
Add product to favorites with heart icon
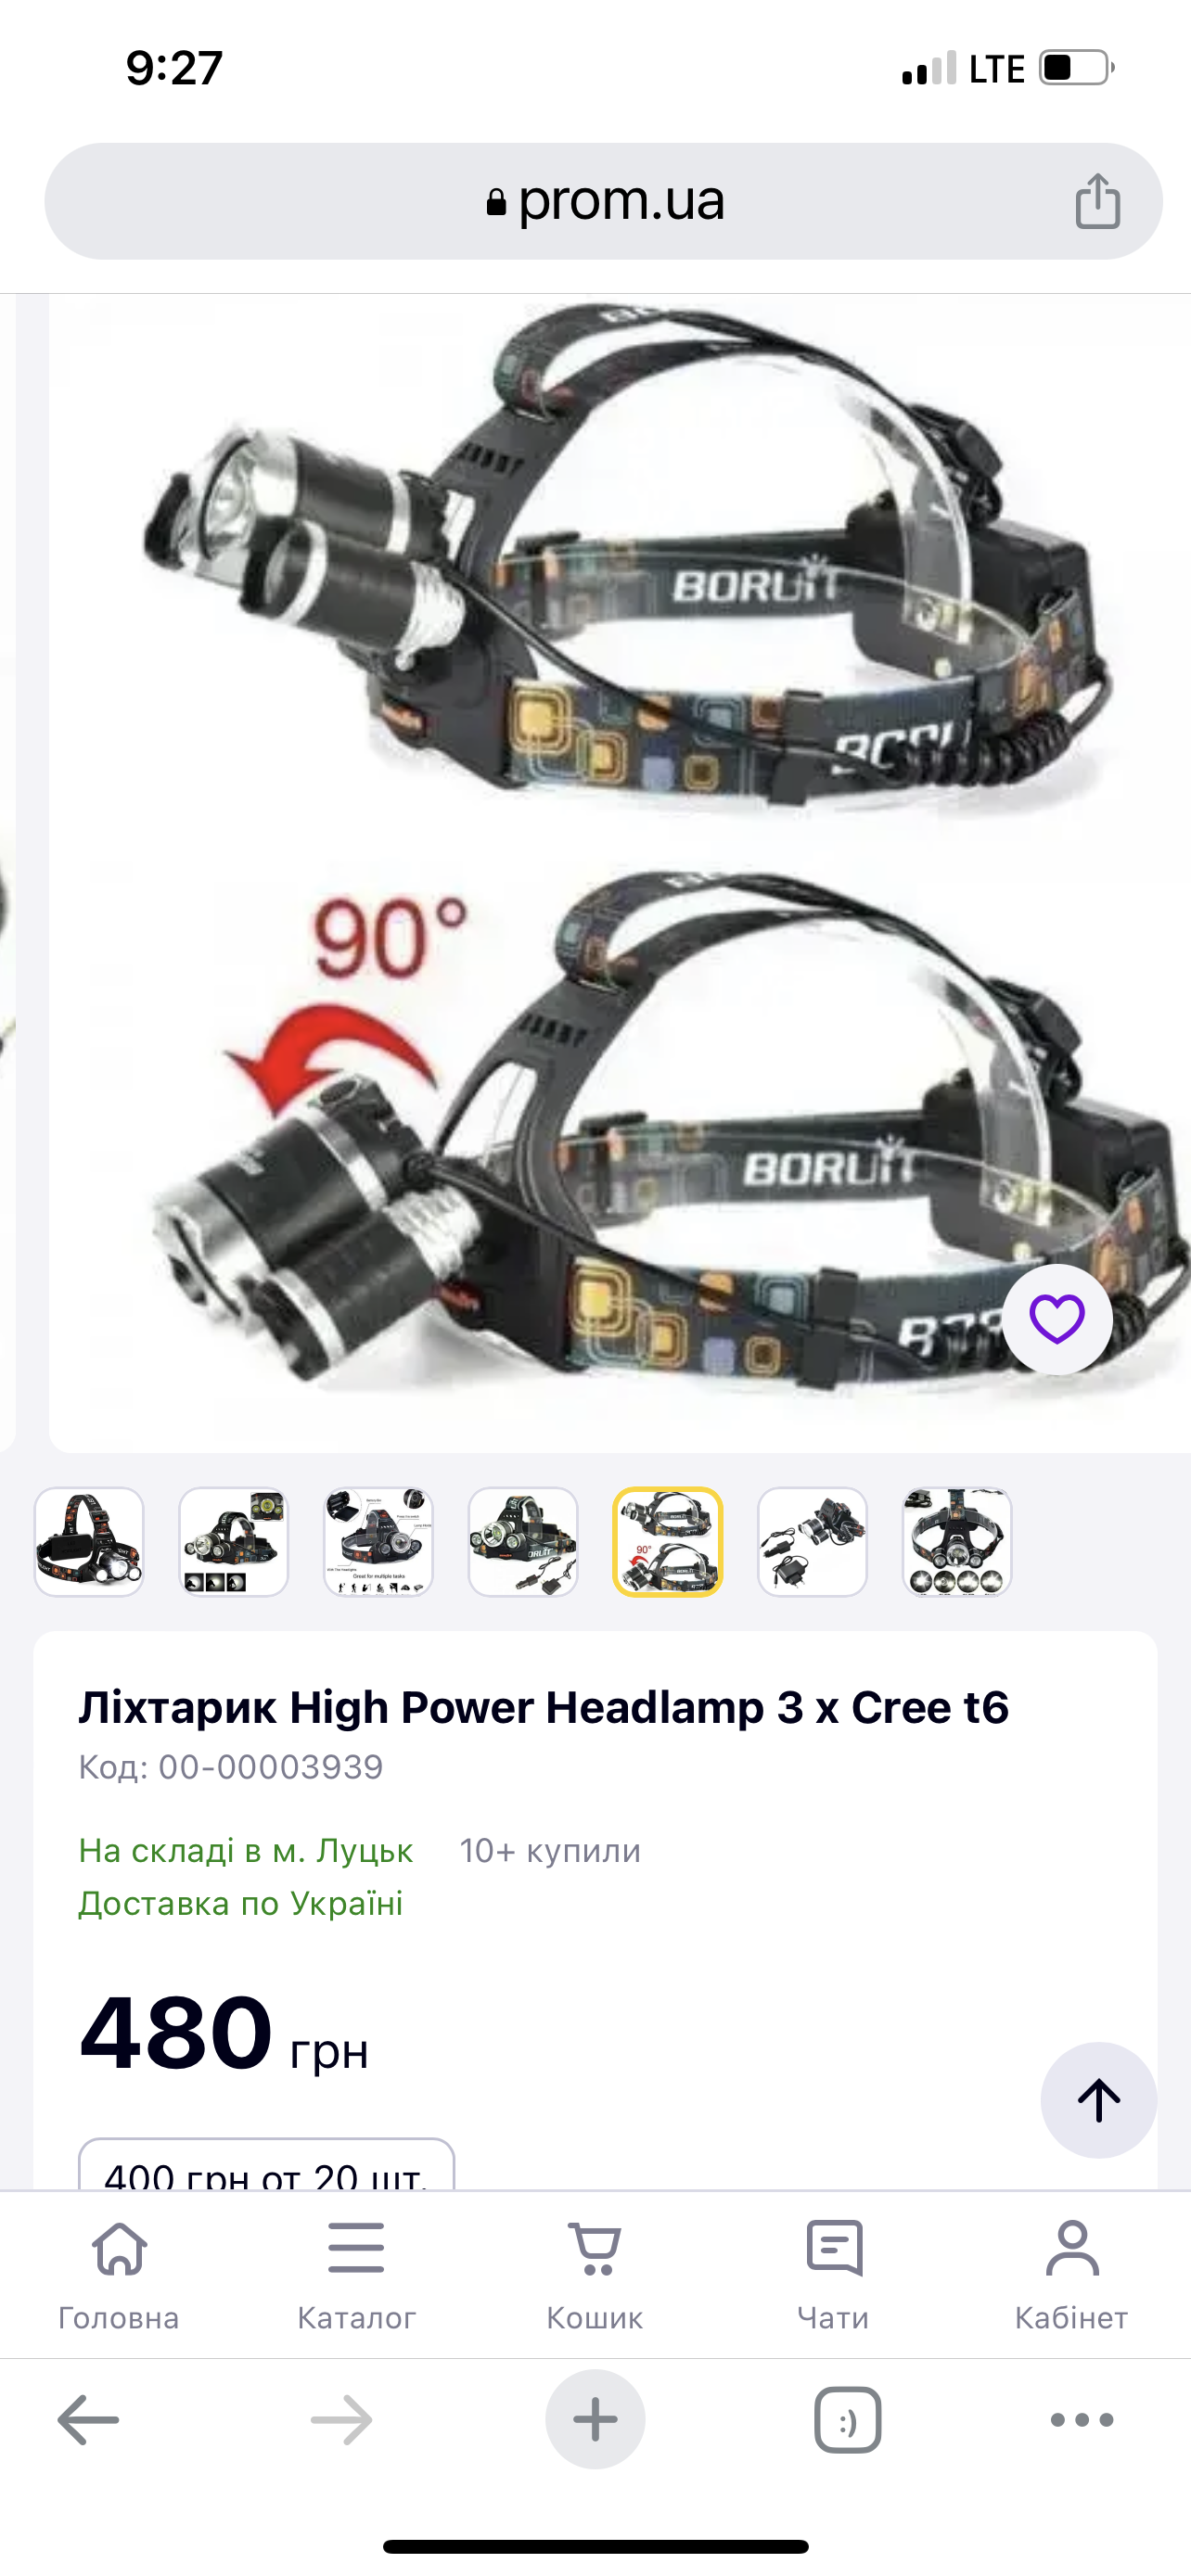(1057, 1319)
